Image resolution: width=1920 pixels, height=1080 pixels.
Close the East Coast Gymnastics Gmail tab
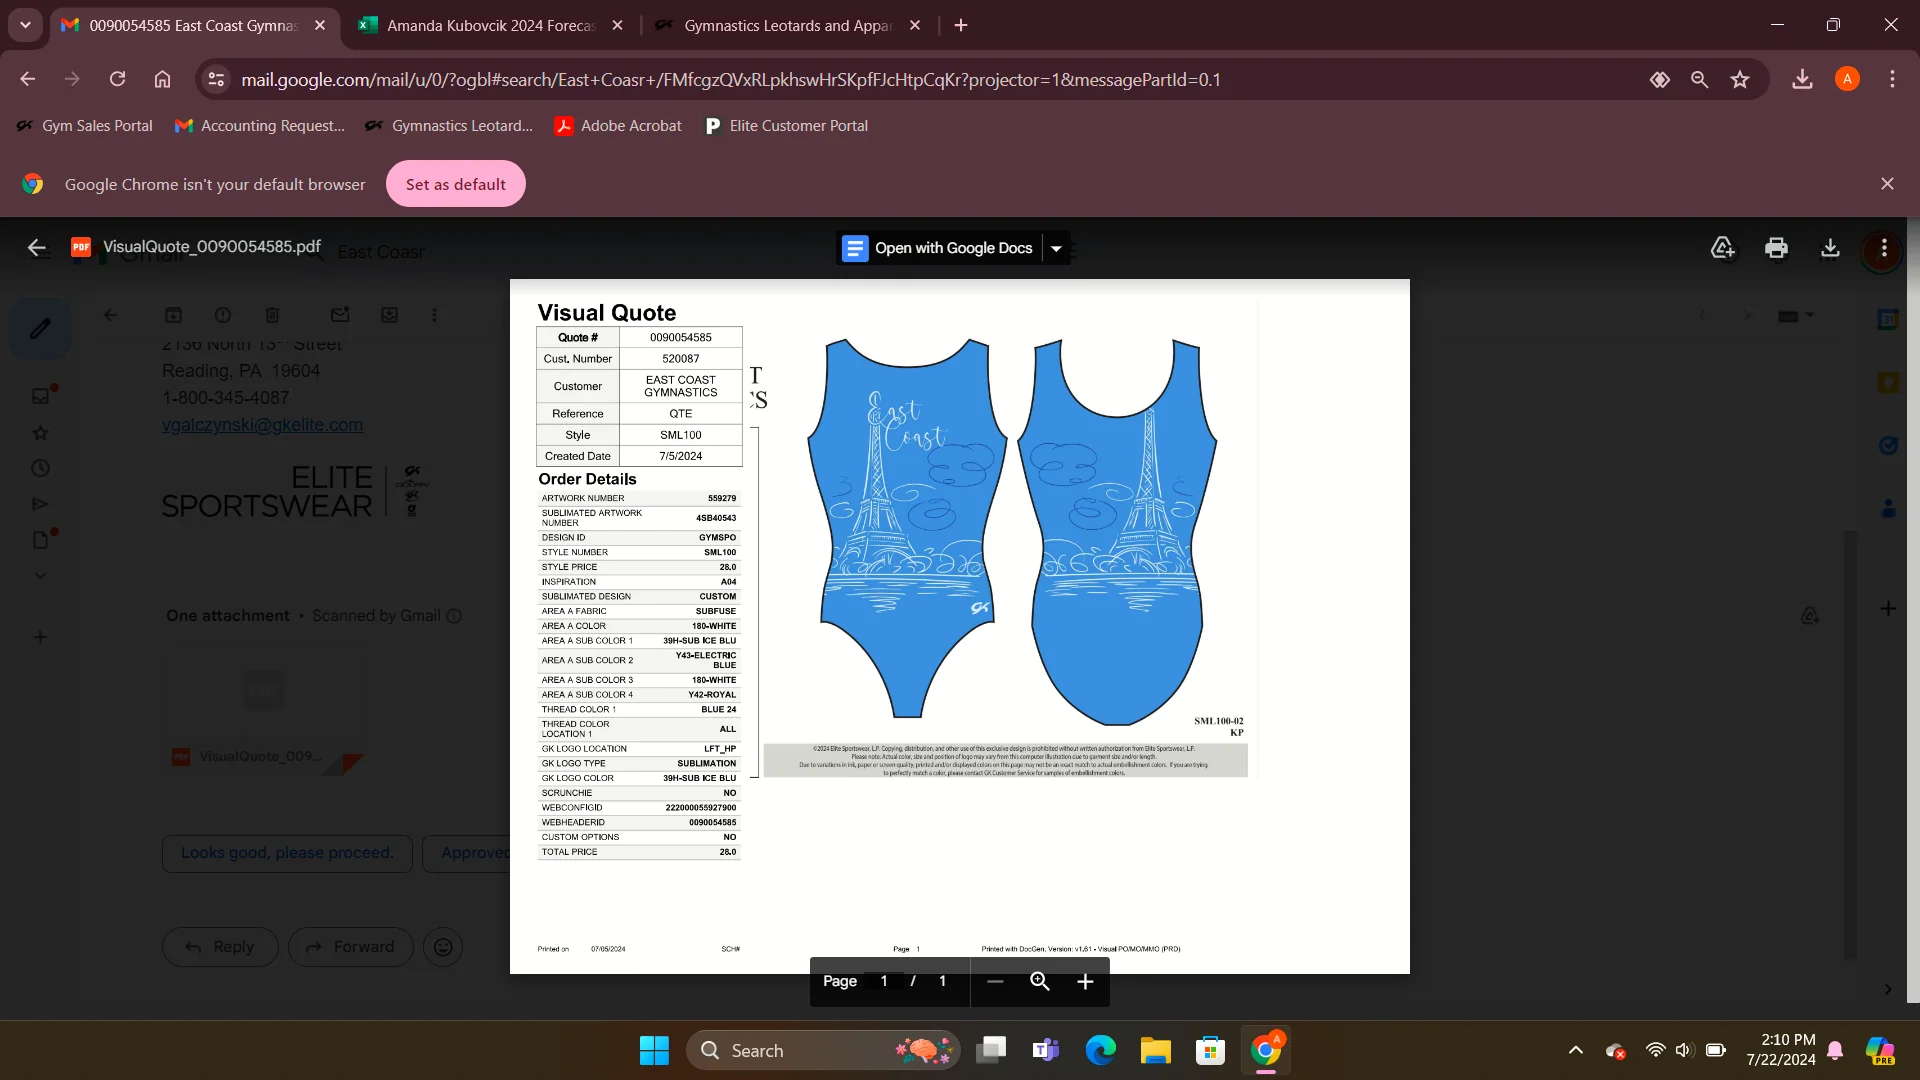[x=320, y=25]
